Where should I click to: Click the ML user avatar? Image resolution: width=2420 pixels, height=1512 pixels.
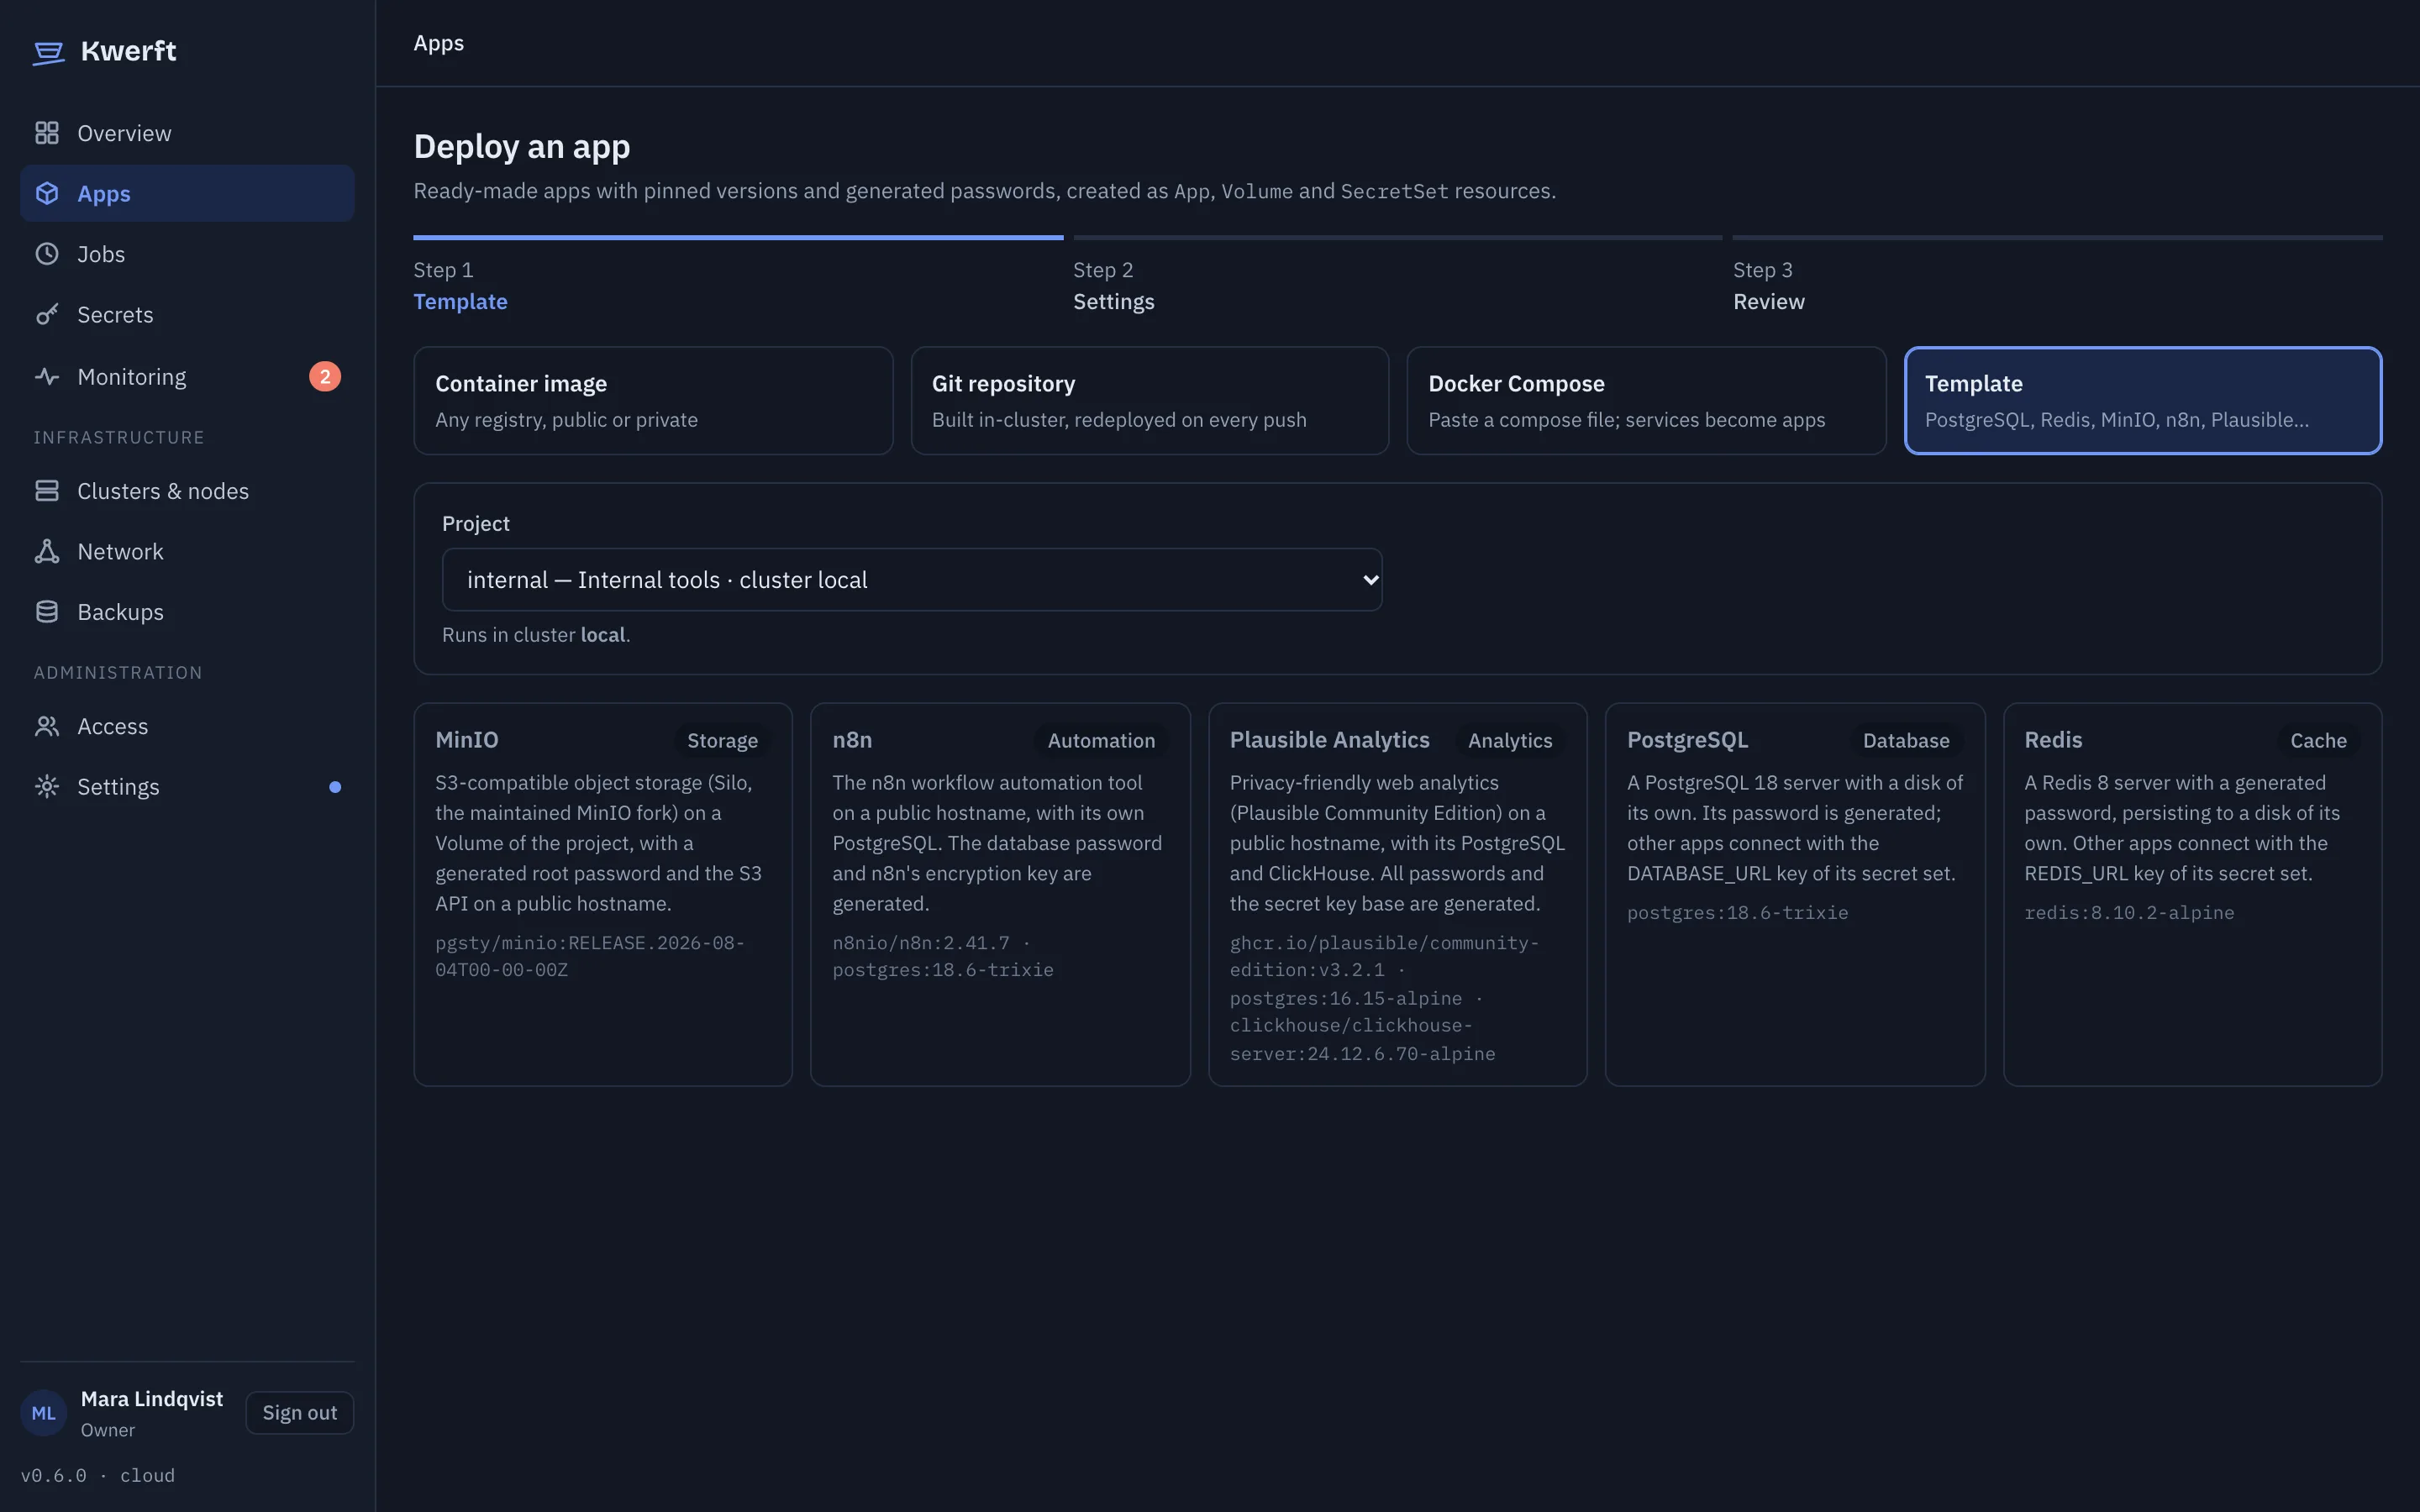tap(44, 1413)
